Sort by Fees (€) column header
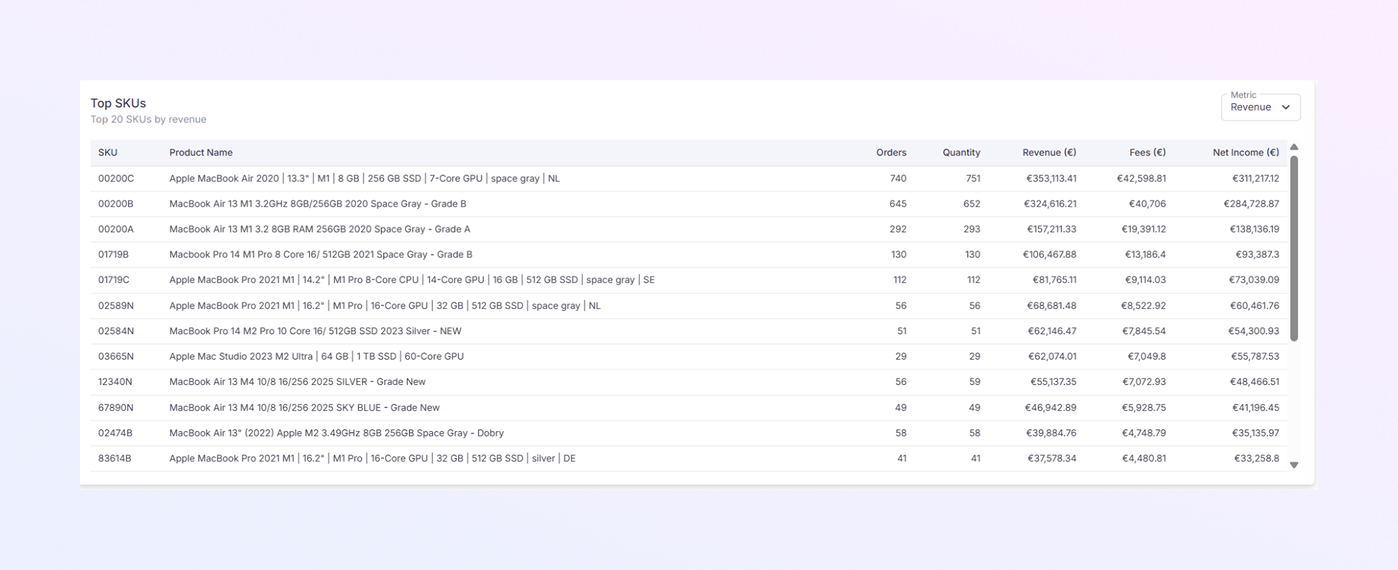The image size is (1398, 570). point(1147,153)
